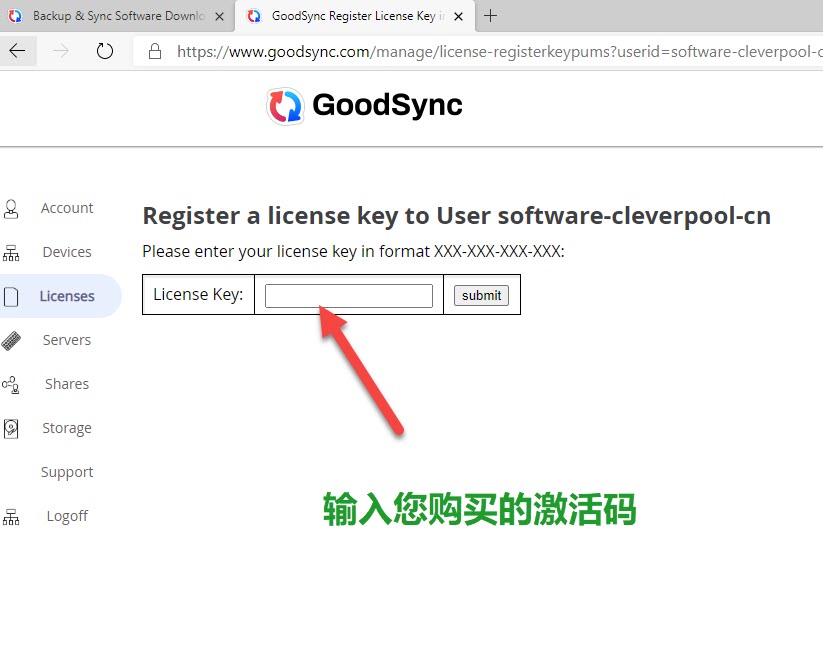Click the 'Register a license key' heading

(457, 216)
